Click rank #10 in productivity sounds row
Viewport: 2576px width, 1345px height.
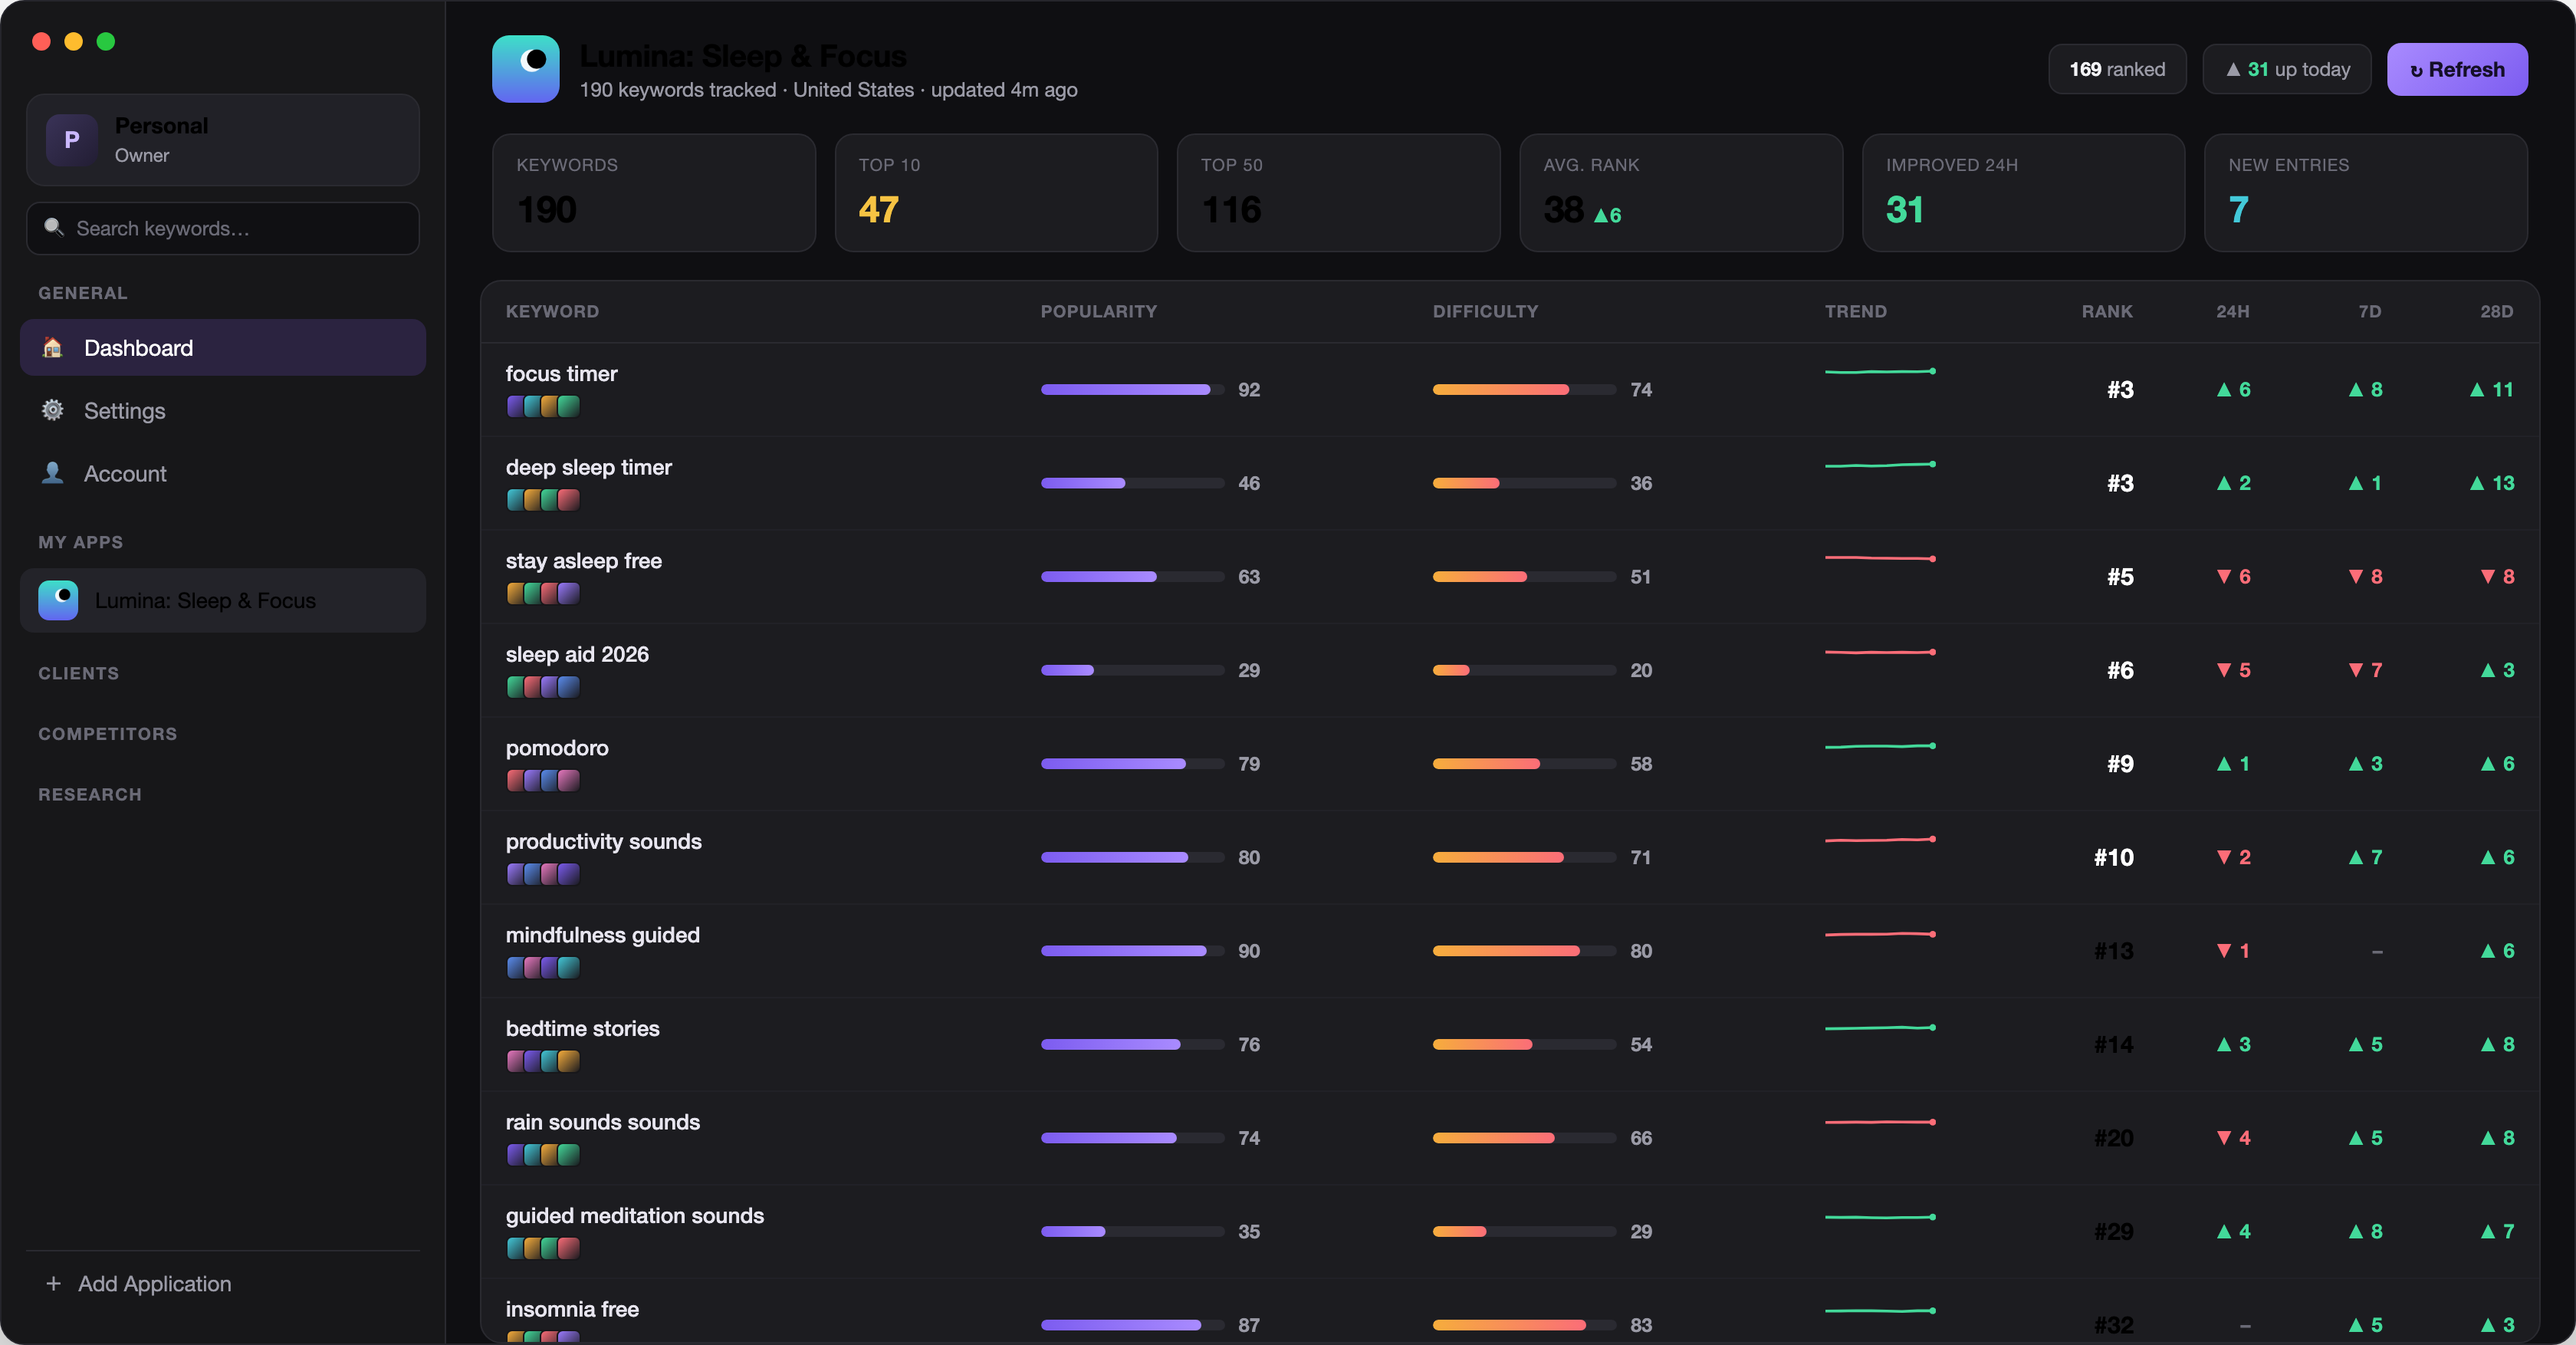(2113, 857)
